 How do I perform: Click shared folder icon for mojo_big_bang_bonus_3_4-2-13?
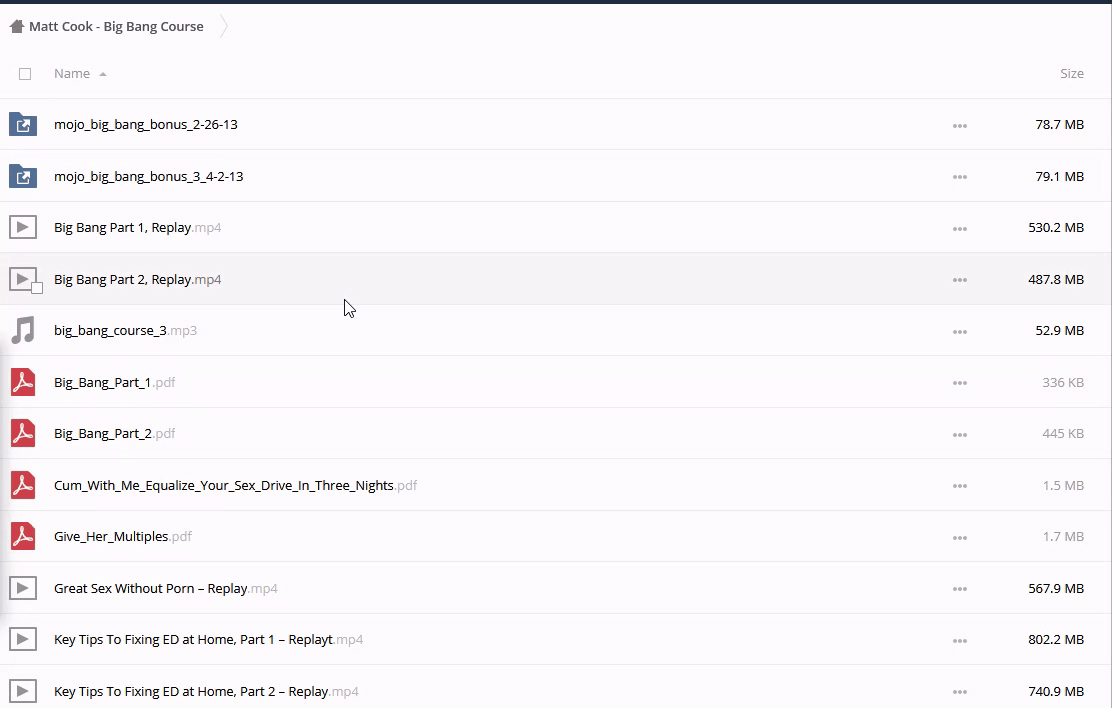tap(23, 177)
